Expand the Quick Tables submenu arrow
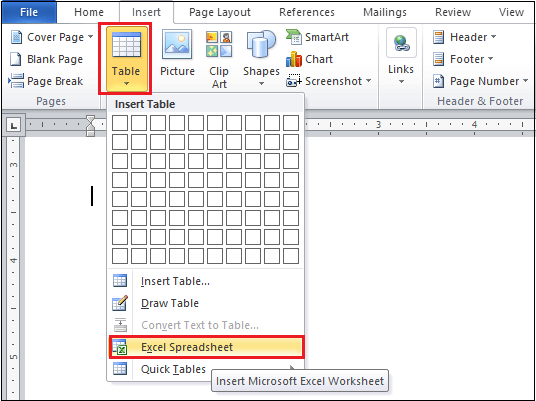 [292, 368]
